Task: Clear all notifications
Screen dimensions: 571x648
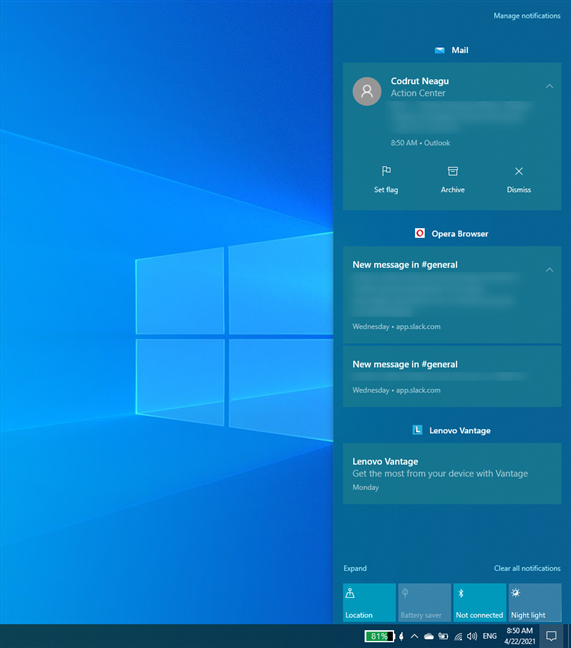Action: coord(527,568)
